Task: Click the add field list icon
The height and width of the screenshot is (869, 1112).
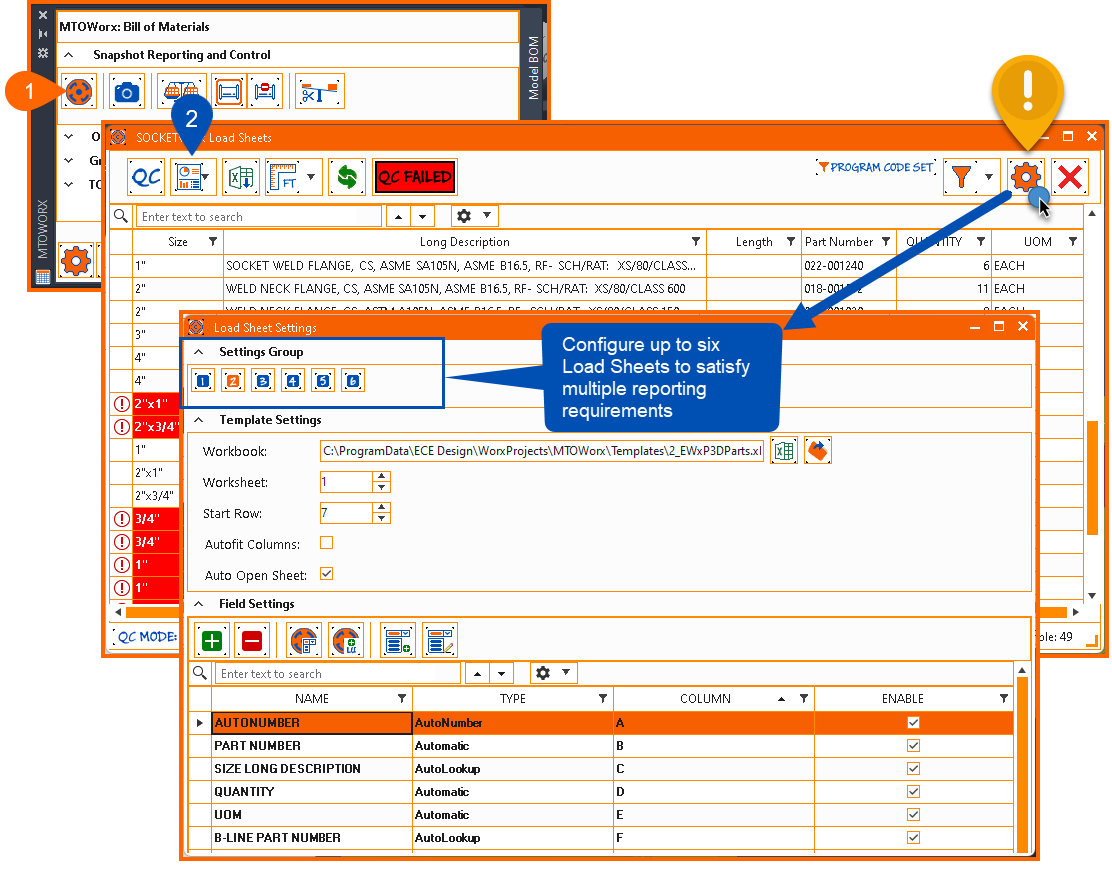Action: coord(398,641)
